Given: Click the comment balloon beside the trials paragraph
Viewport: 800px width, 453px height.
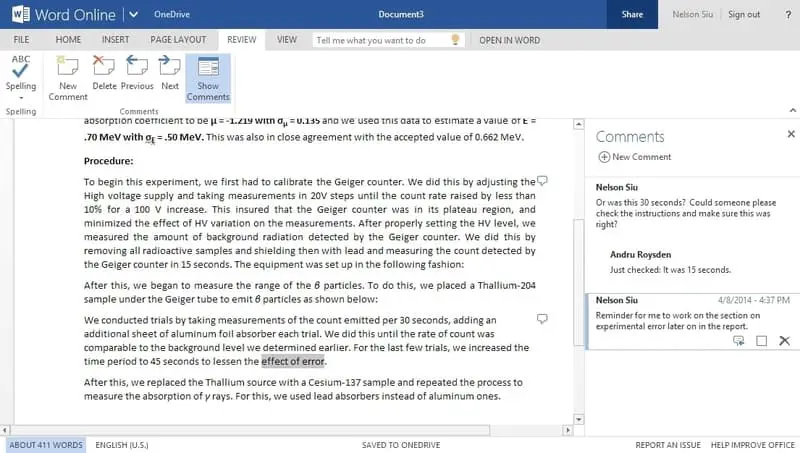Looking at the screenshot, I should click(542, 319).
